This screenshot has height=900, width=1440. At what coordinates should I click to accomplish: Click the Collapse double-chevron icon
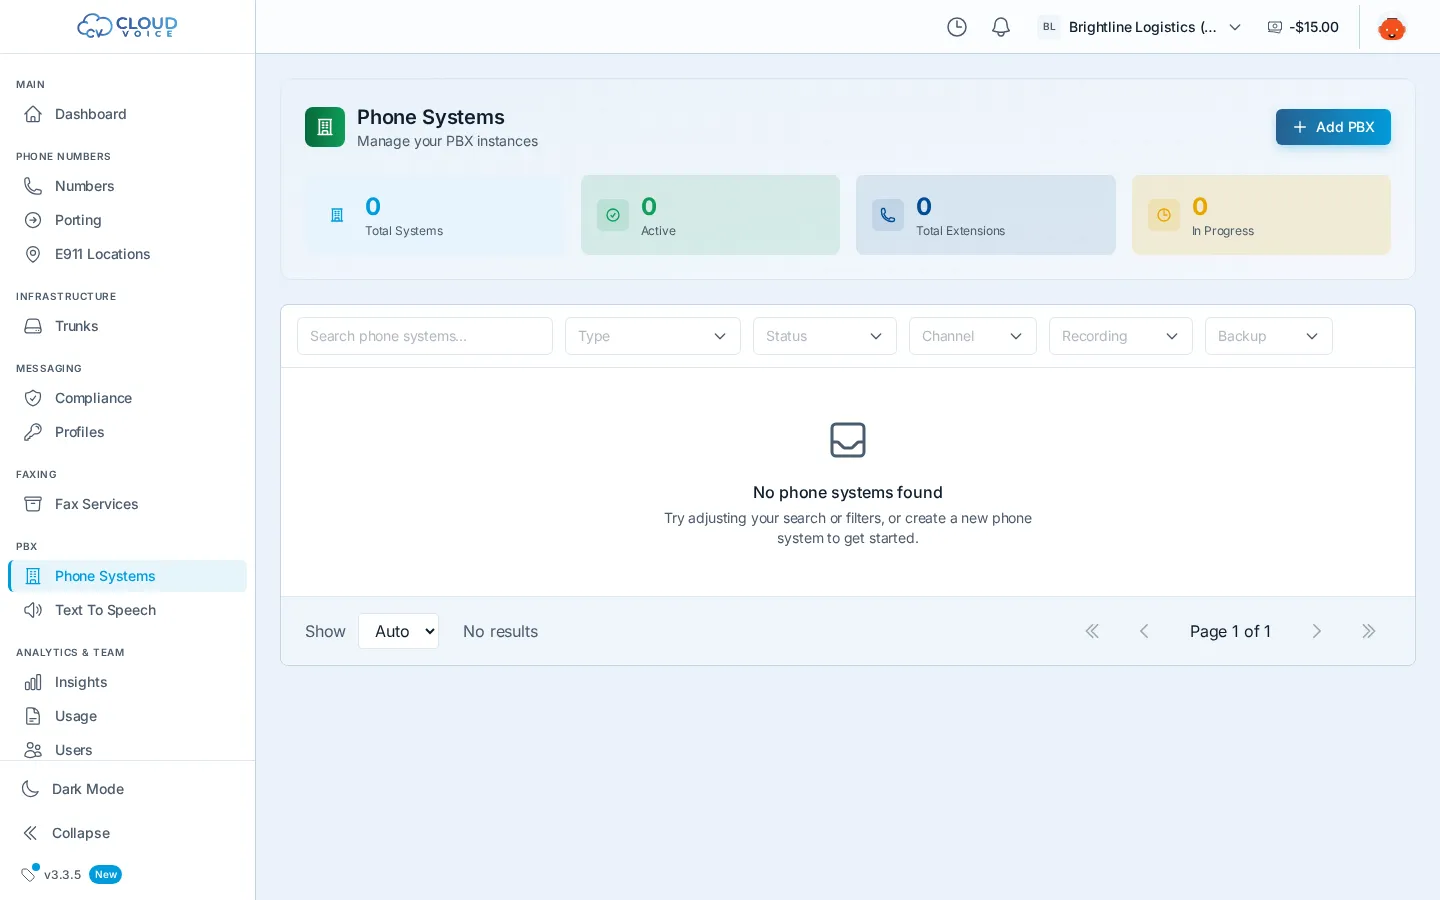click(x=31, y=833)
